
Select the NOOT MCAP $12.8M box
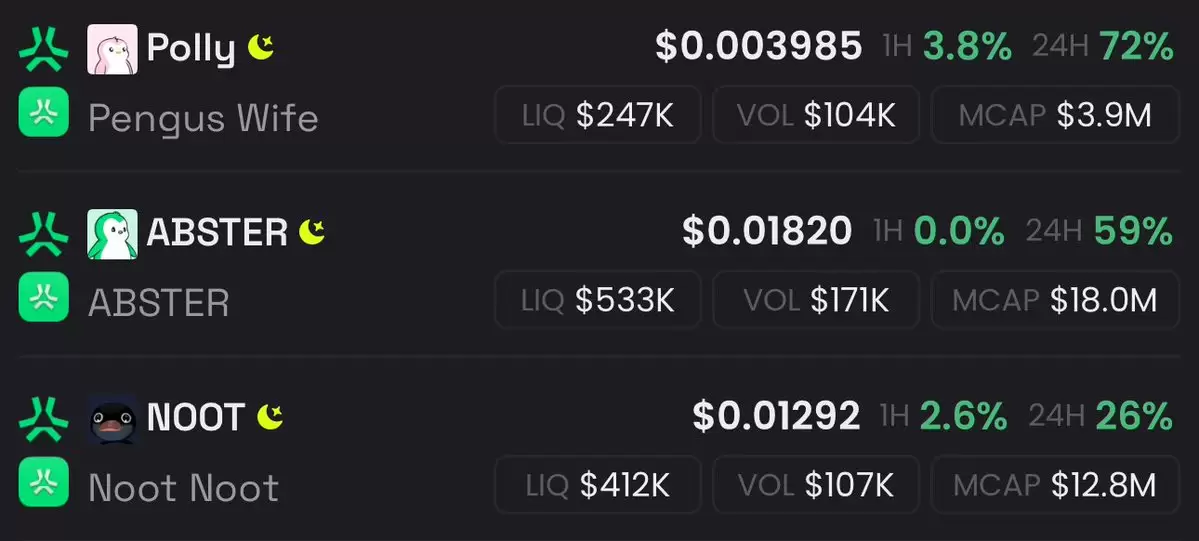click(x=1055, y=484)
